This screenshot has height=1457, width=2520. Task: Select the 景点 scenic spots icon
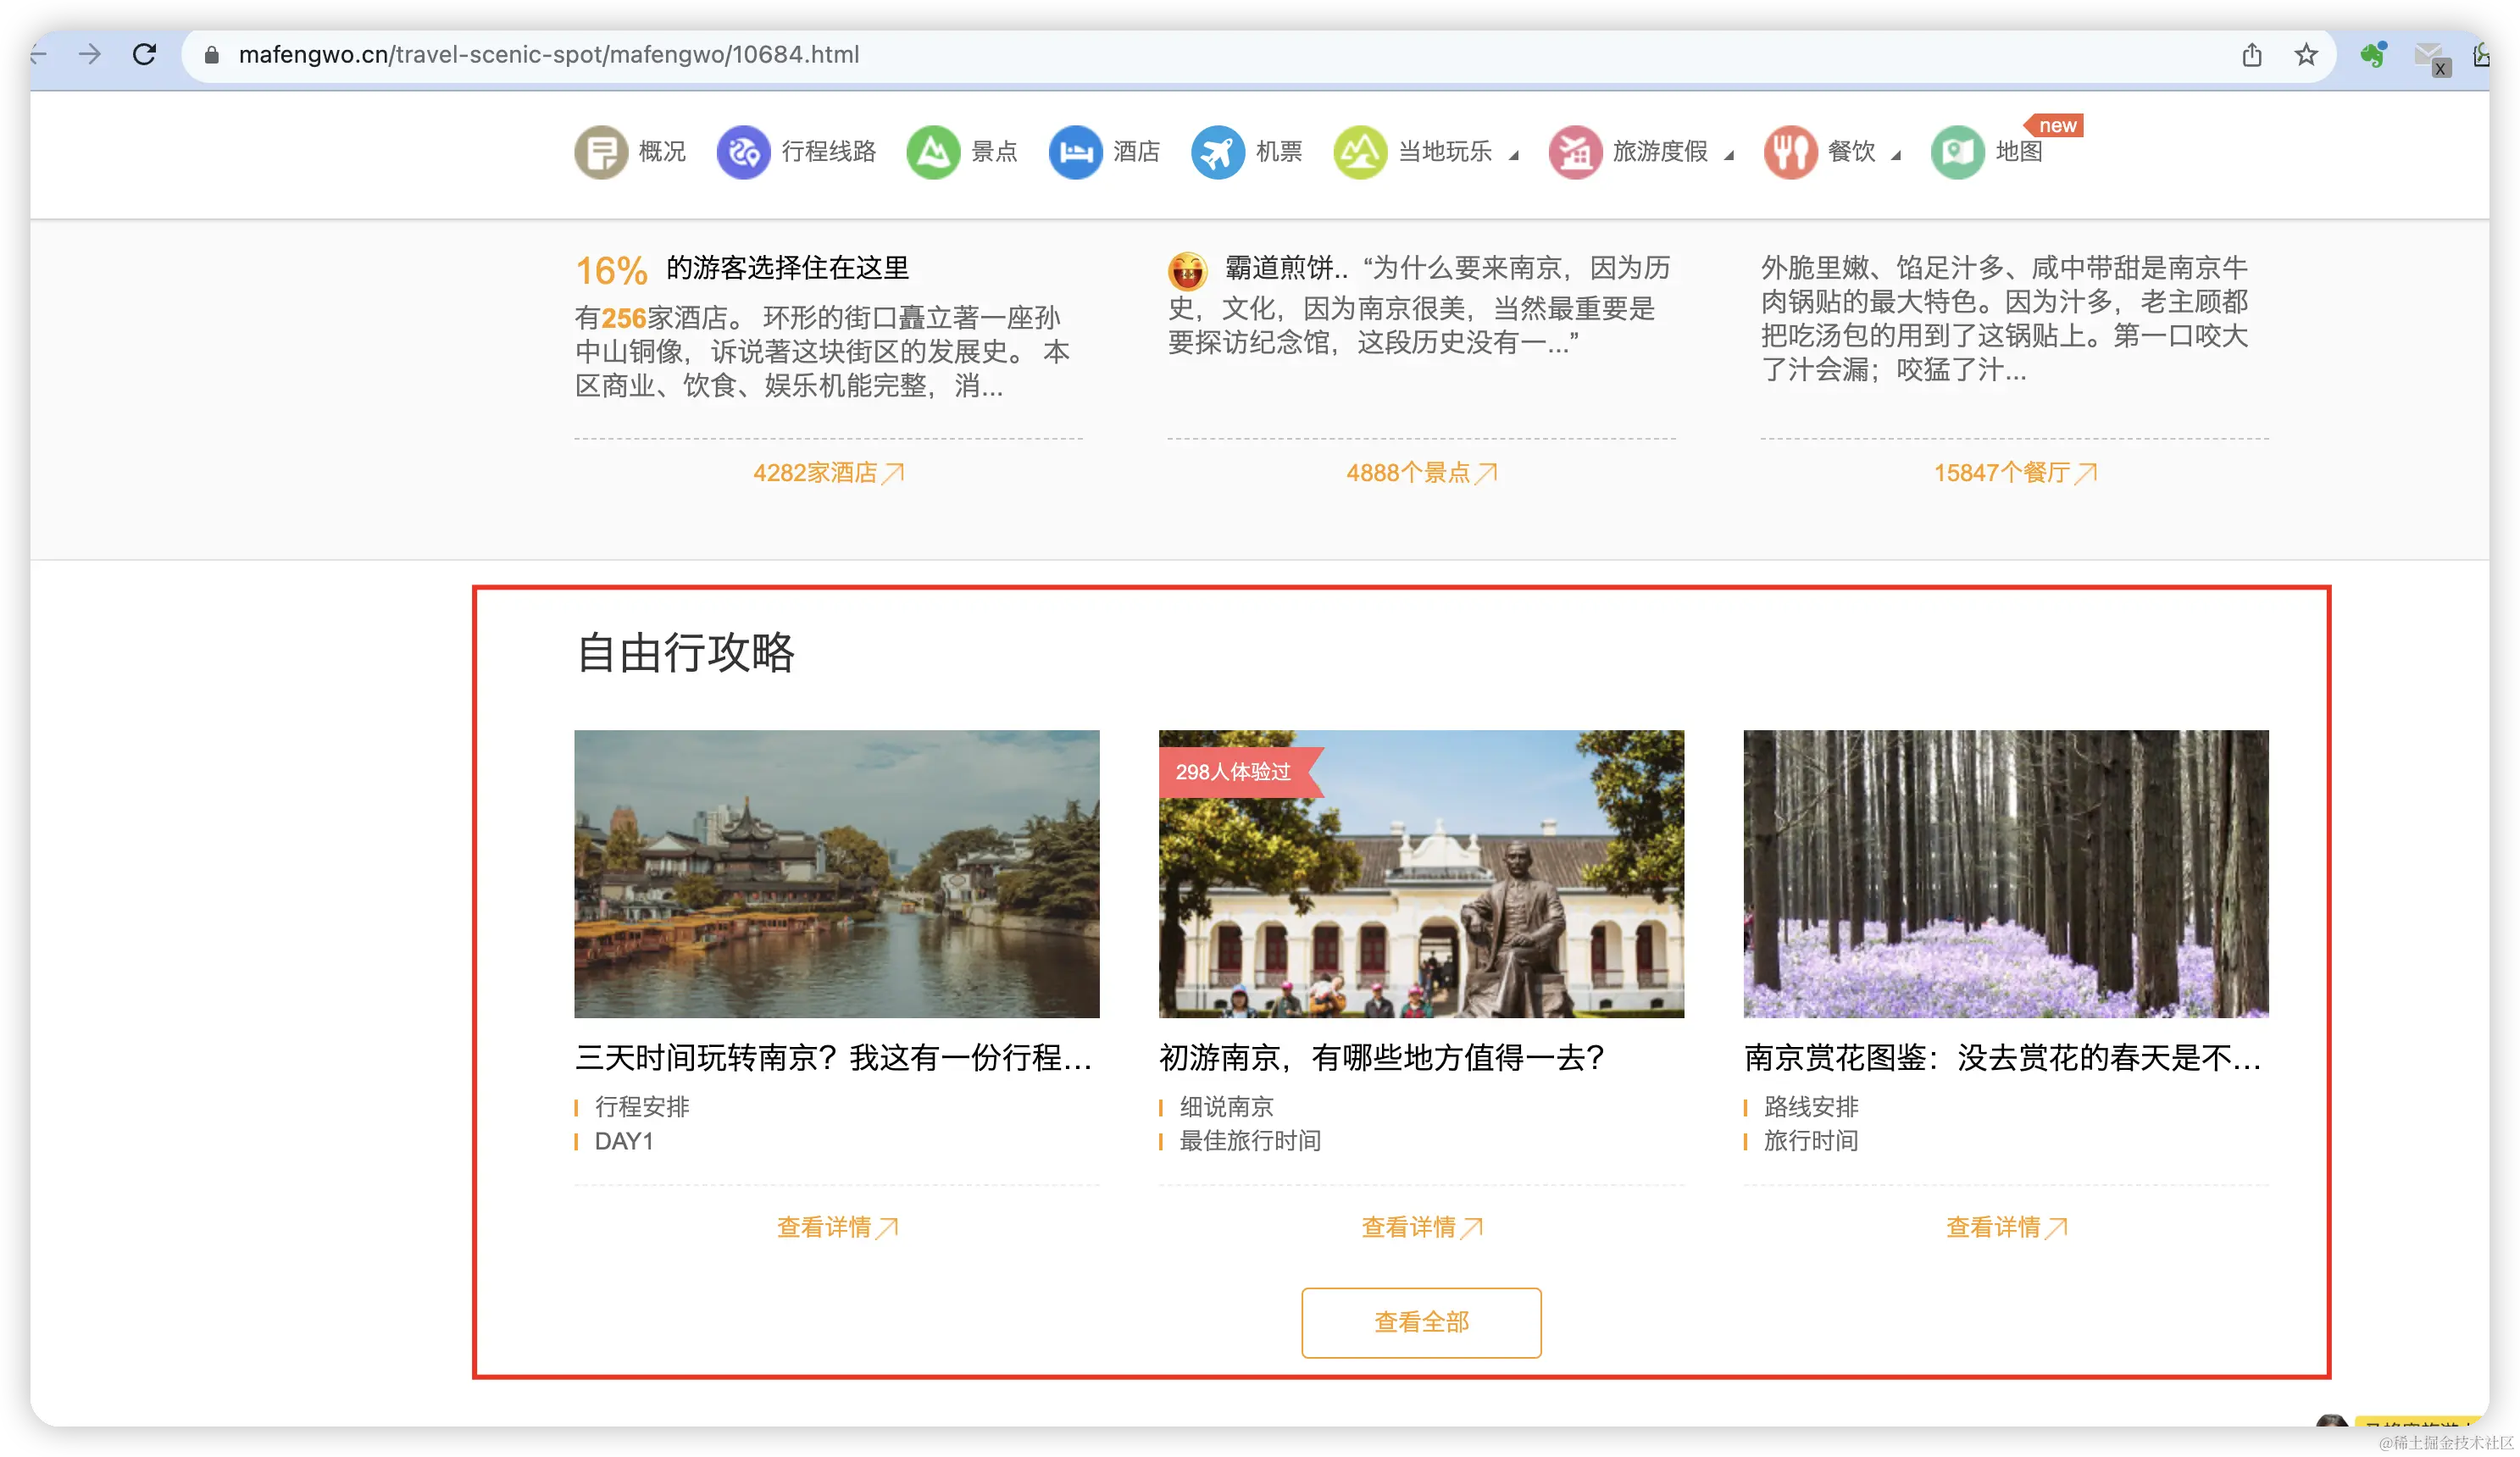click(x=932, y=152)
